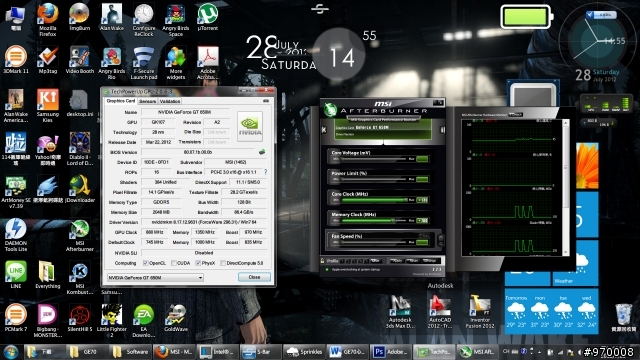Click the Bus Interface question mark in GPU-Z

[x=265, y=172]
